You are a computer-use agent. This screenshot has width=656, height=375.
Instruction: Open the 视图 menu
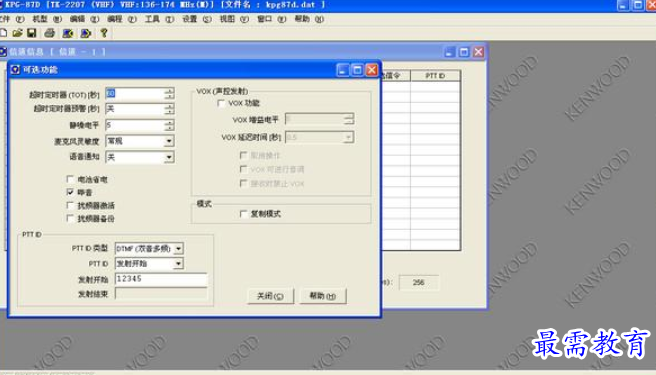[234, 19]
